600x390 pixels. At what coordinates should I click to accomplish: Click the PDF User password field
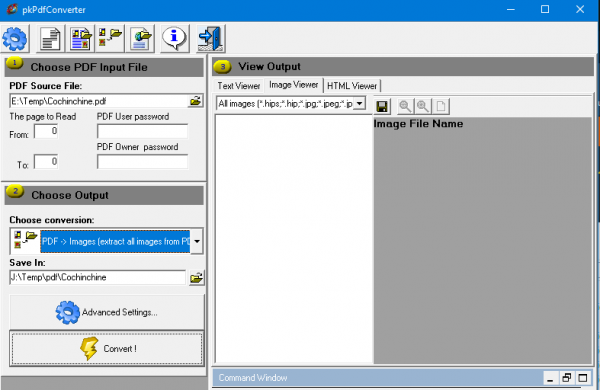142,131
